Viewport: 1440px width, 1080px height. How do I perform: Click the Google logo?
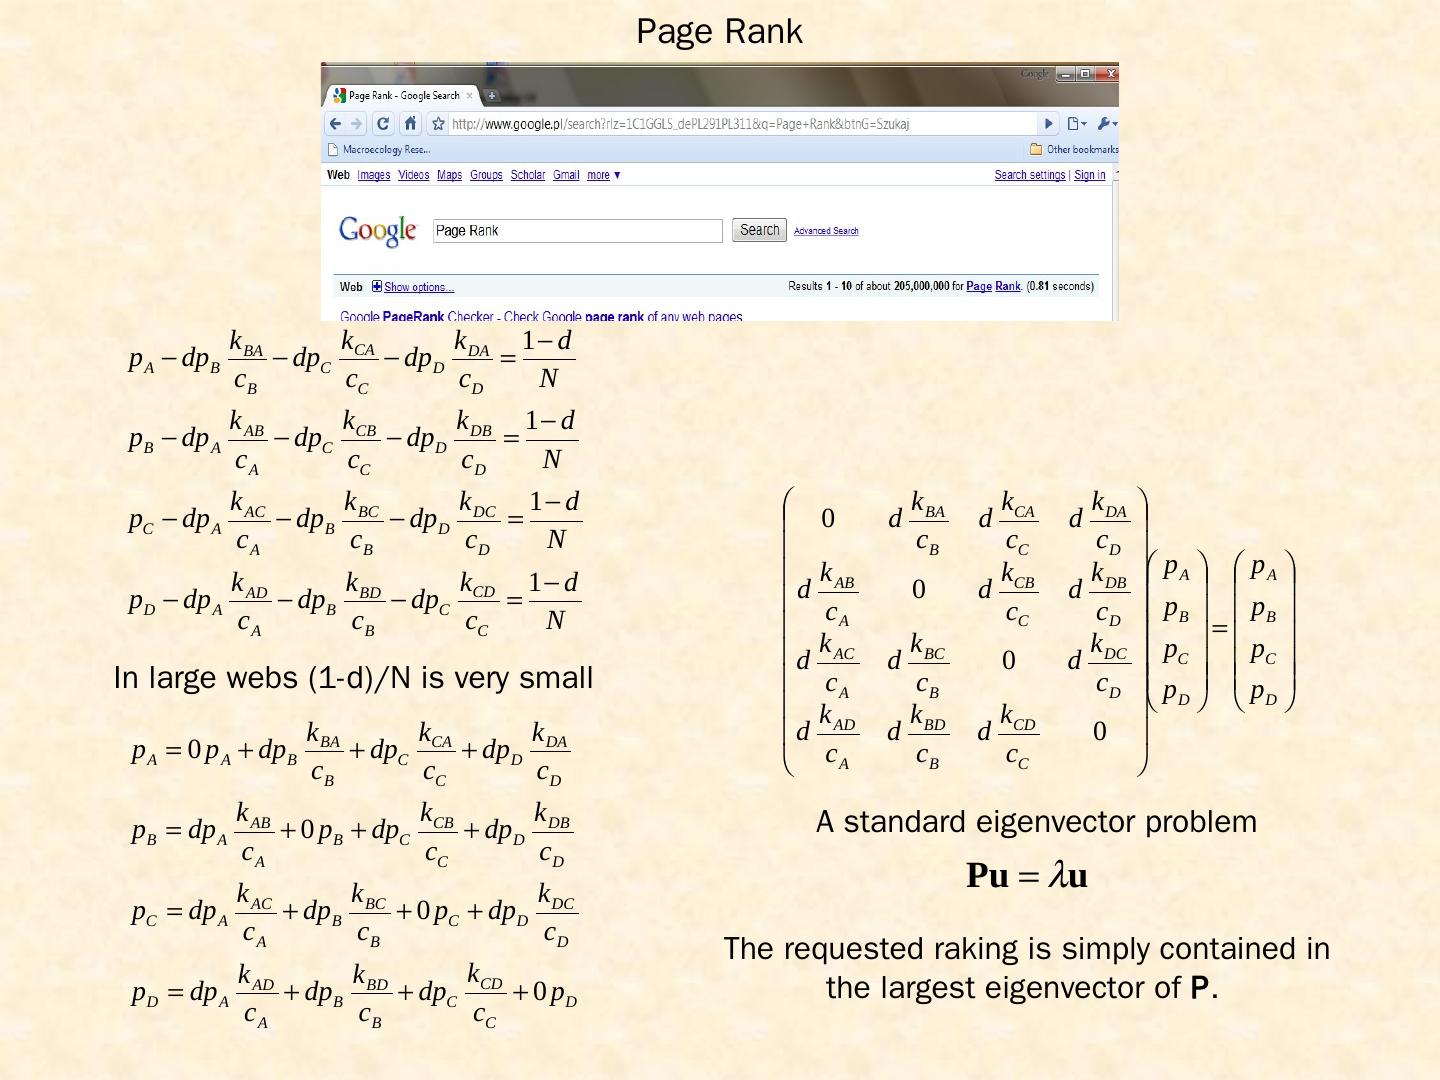[x=377, y=231]
